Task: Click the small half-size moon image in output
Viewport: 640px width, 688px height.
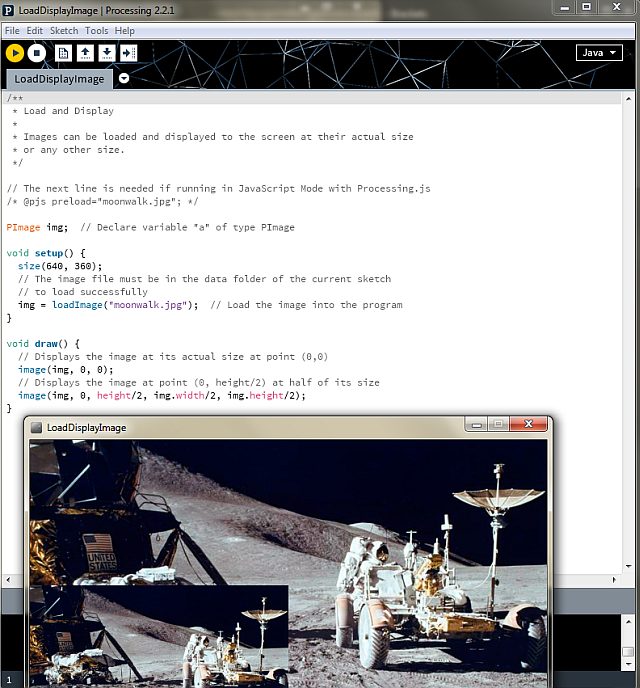Action: pyautogui.click(x=159, y=636)
